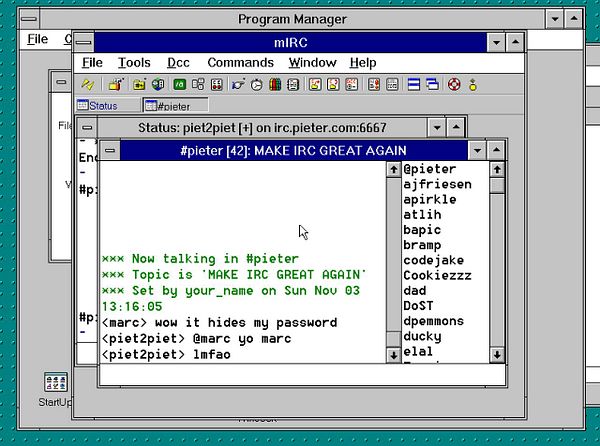Select codejake in the nick list
This screenshot has height=446, width=600.
point(434,260)
